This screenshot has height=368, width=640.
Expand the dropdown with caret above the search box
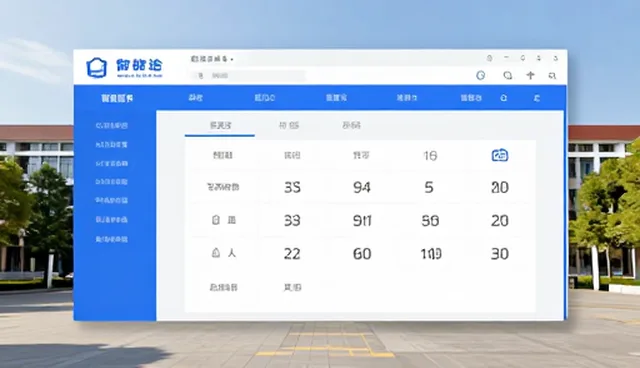(x=212, y=59)
